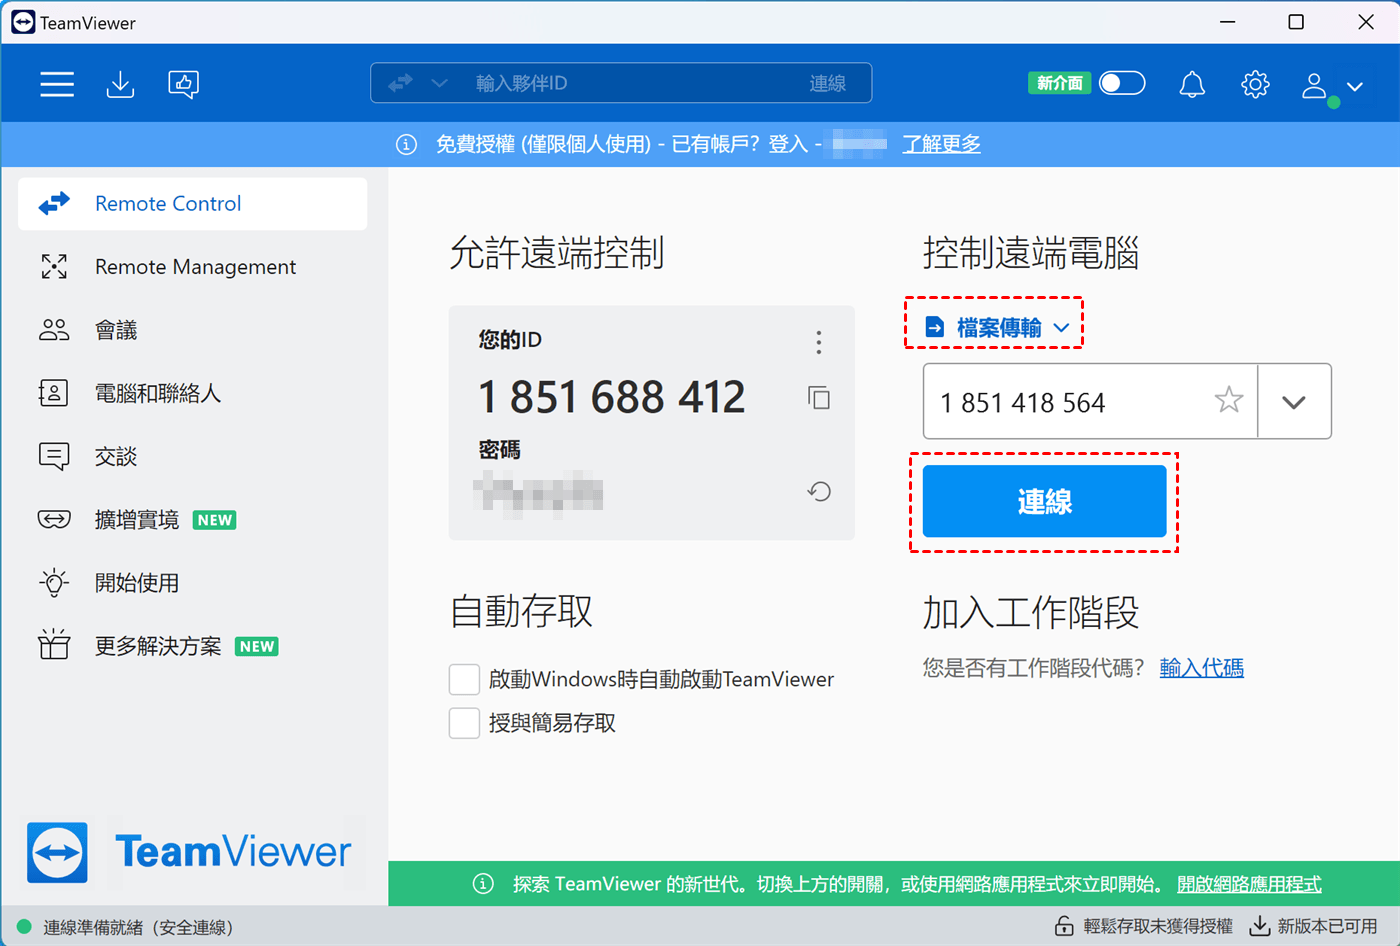Expand the partner ID history dropdown
Viewport: 1400px width, 946px height.
point(1294,402)
